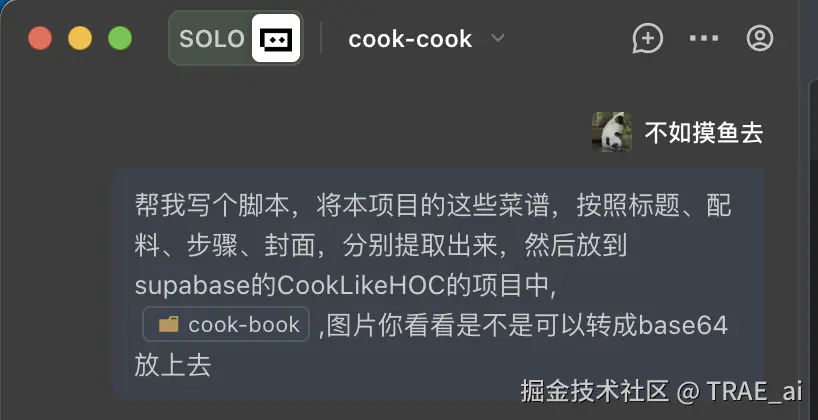Click the white SOLO mode robot icon
818x420 pixels.
pos(276,38)
